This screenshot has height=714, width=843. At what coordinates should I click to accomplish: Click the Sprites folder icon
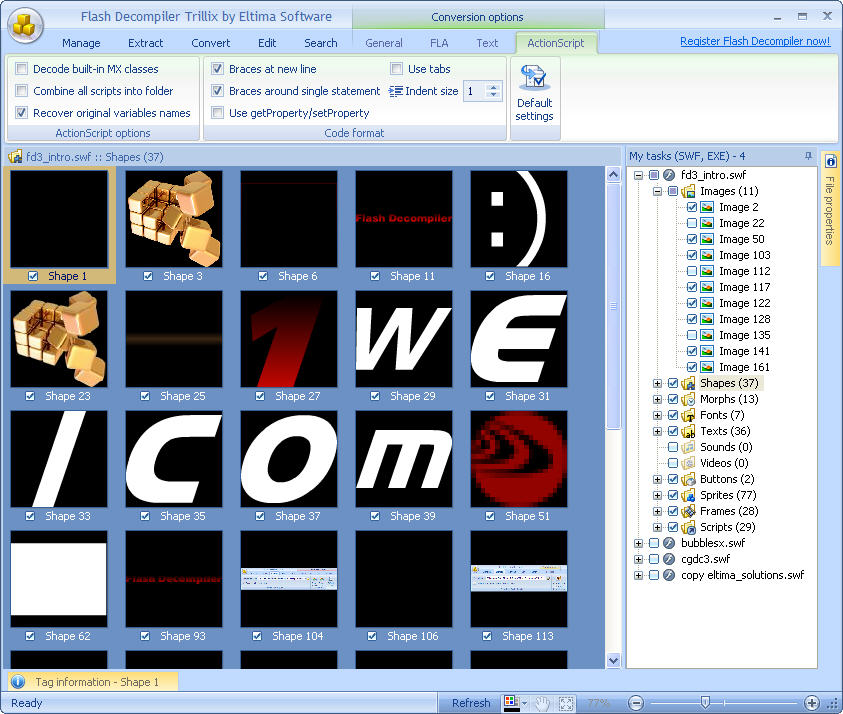pyautogui.click(x=688, y=495)
